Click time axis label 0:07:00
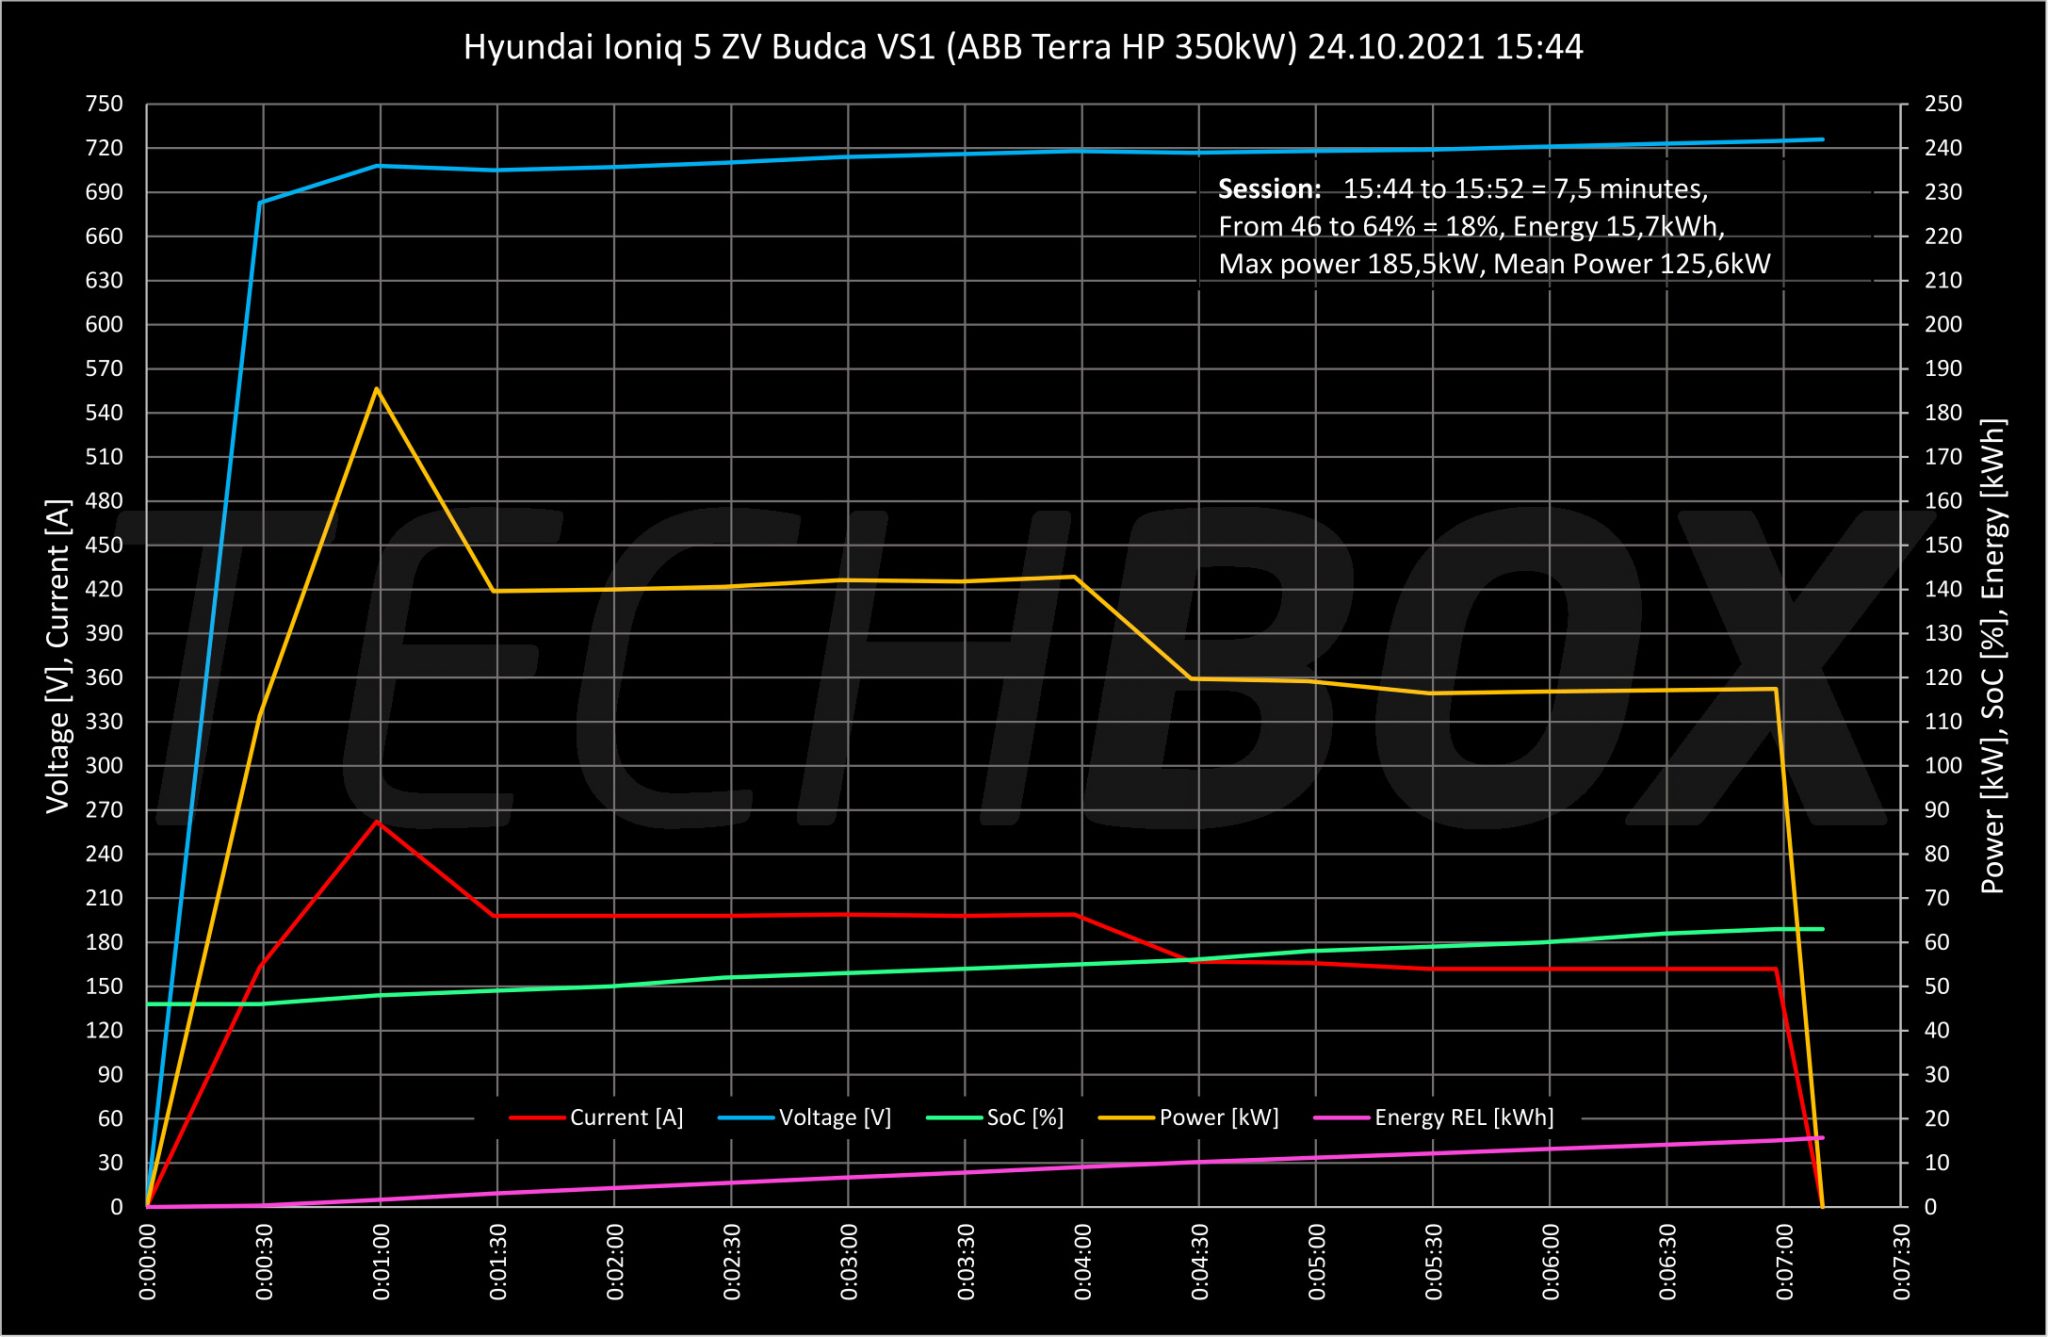Screen dimensions: 2048x1337 (x=1785, y=1262)
